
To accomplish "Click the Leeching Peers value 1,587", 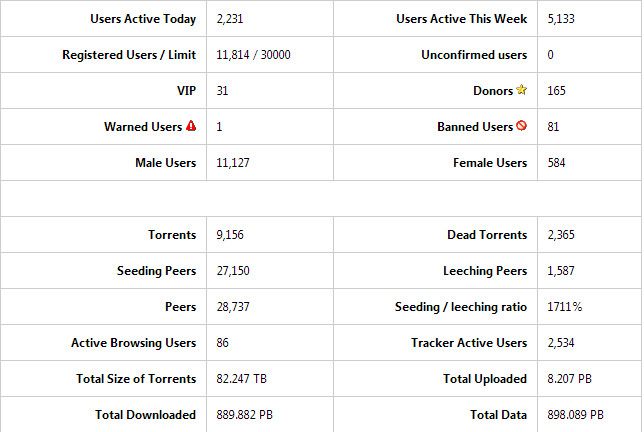I will 561,271.
